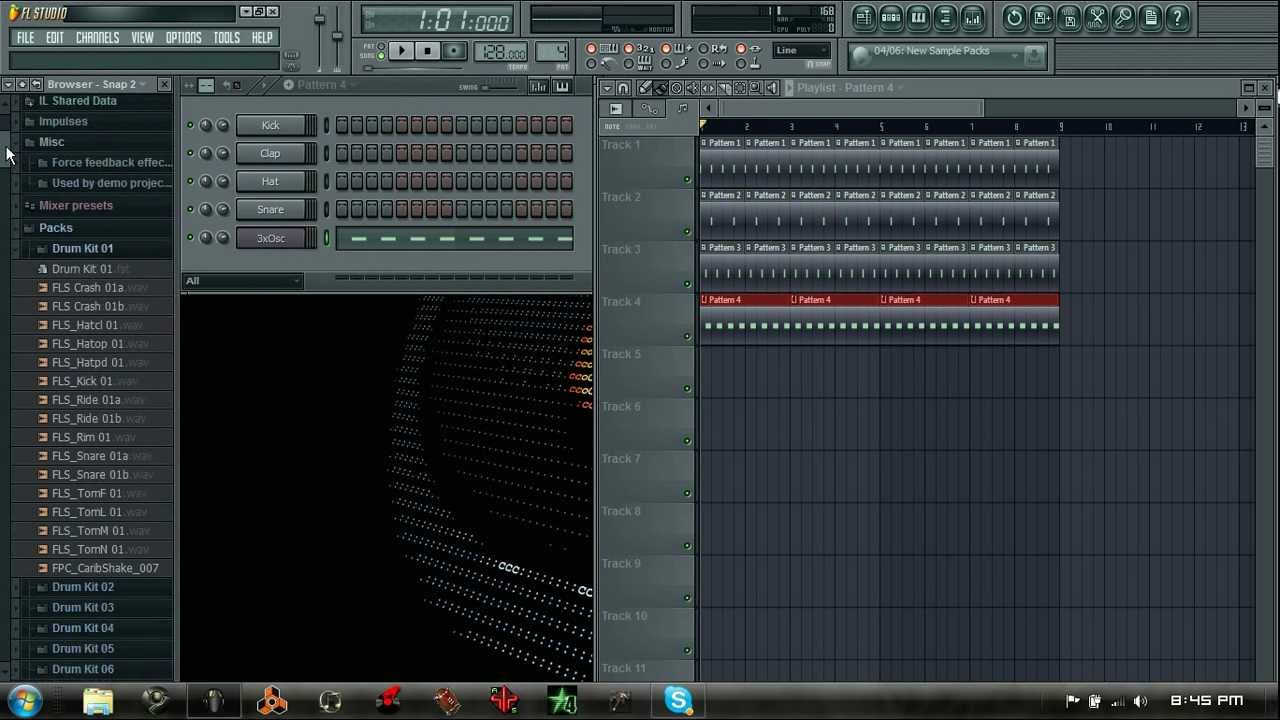Open Skype from the Windows taskbar

click(x=678, y=700)
